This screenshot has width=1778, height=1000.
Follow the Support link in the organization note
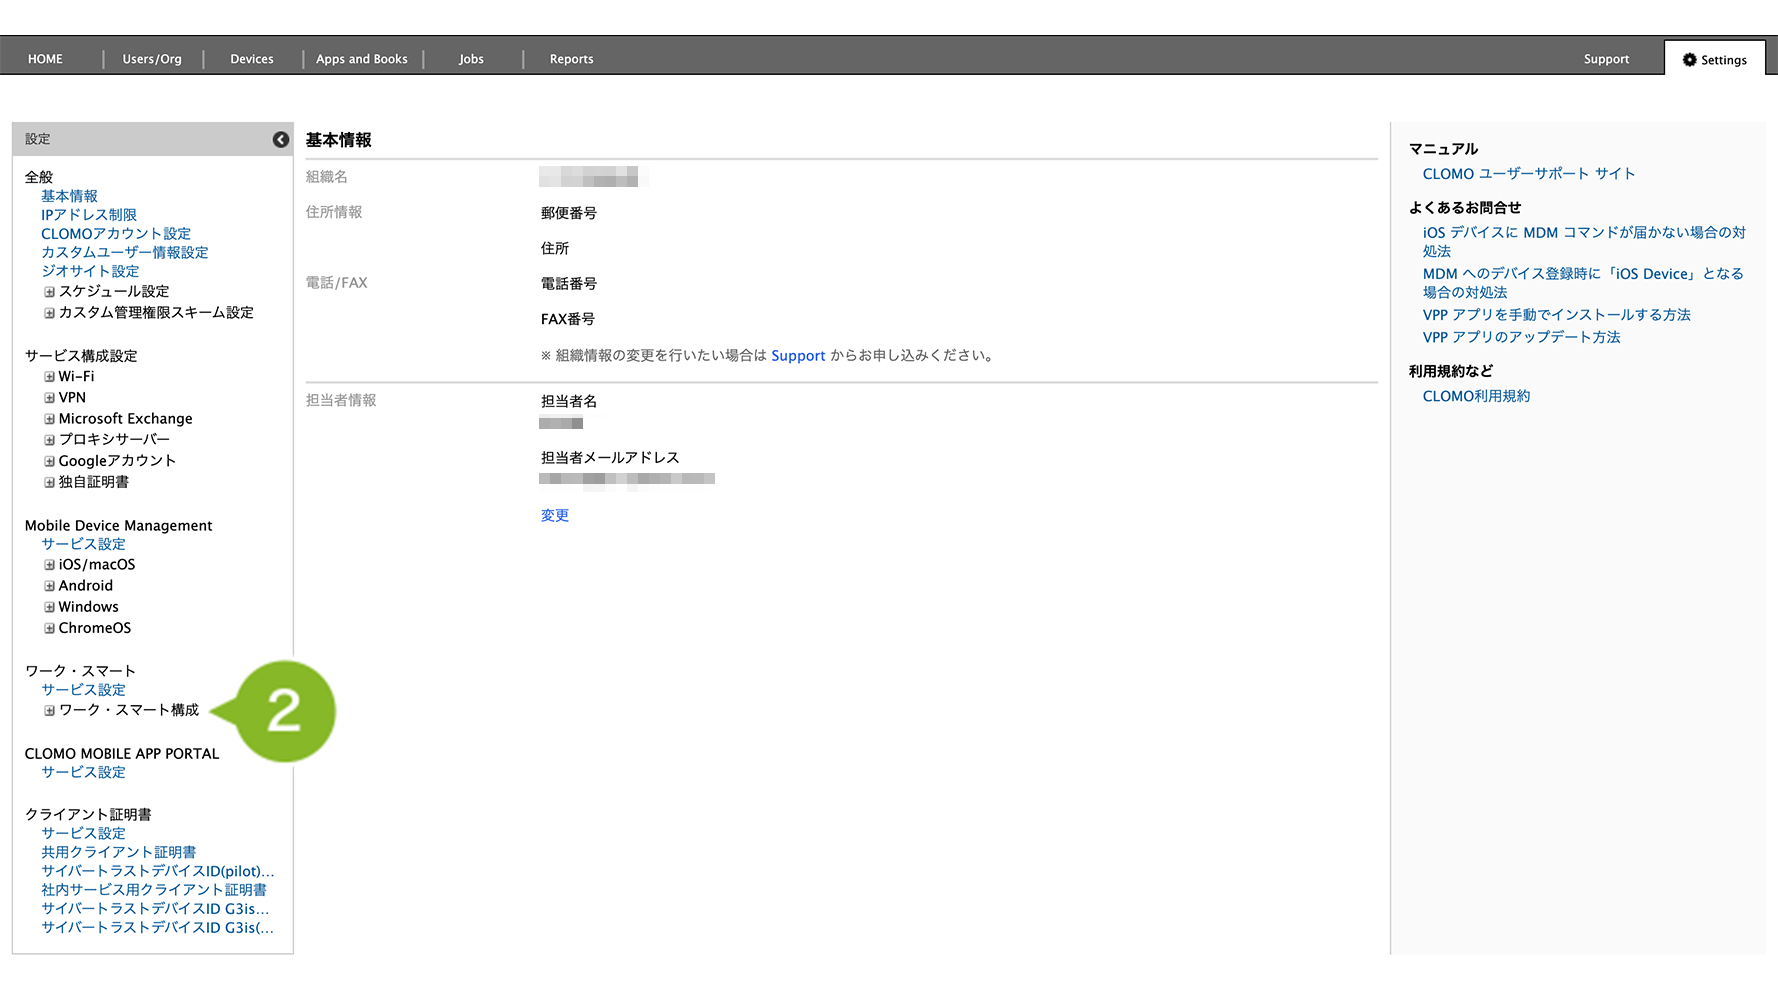(x=798, y=356)
